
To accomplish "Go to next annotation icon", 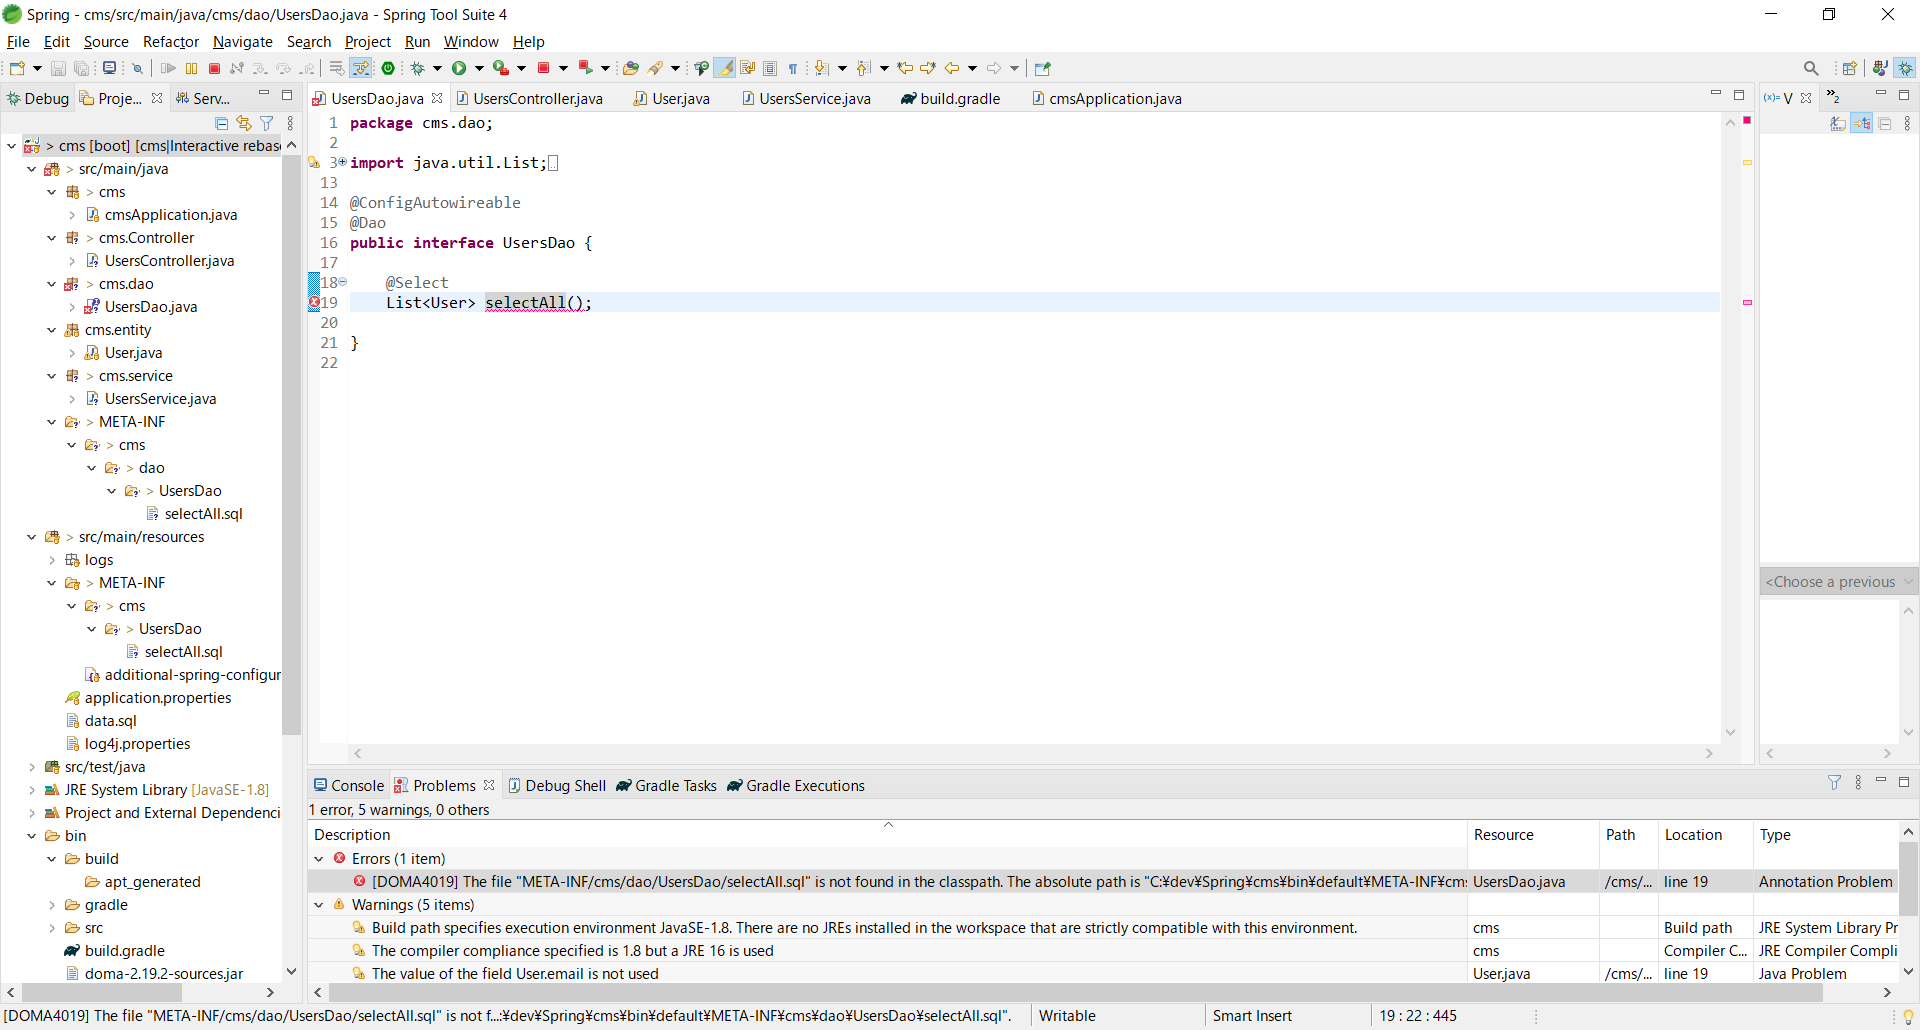I will (821, 68).
